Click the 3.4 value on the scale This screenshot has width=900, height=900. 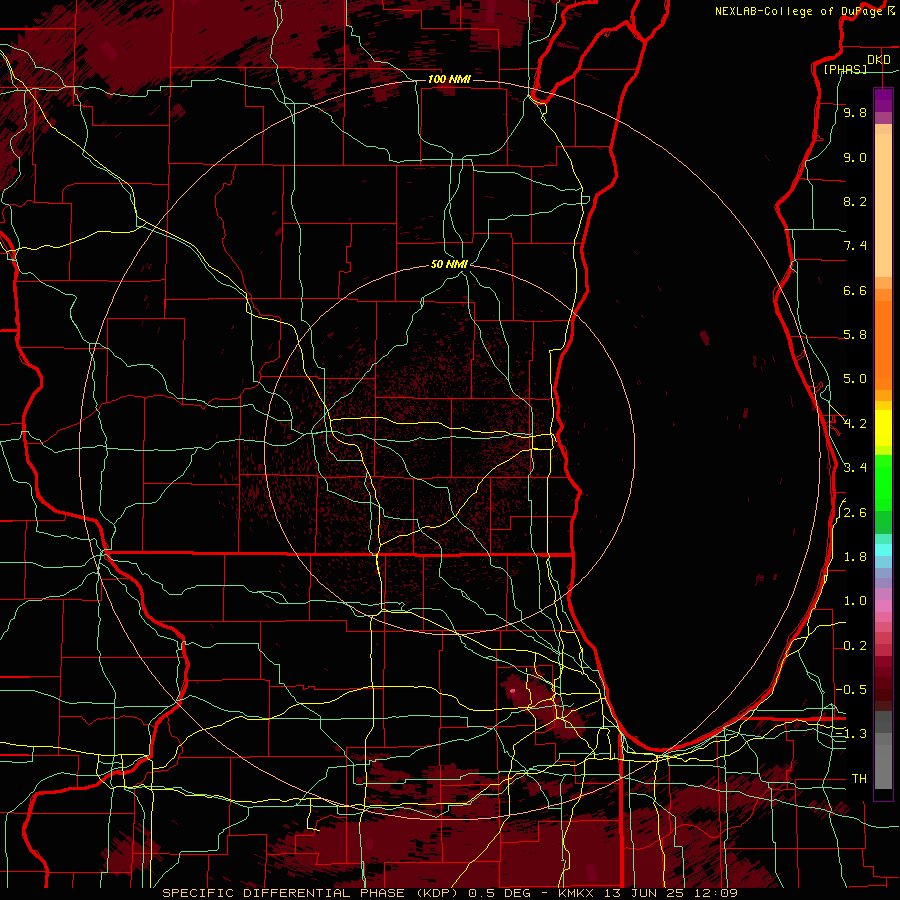(855, 468)
